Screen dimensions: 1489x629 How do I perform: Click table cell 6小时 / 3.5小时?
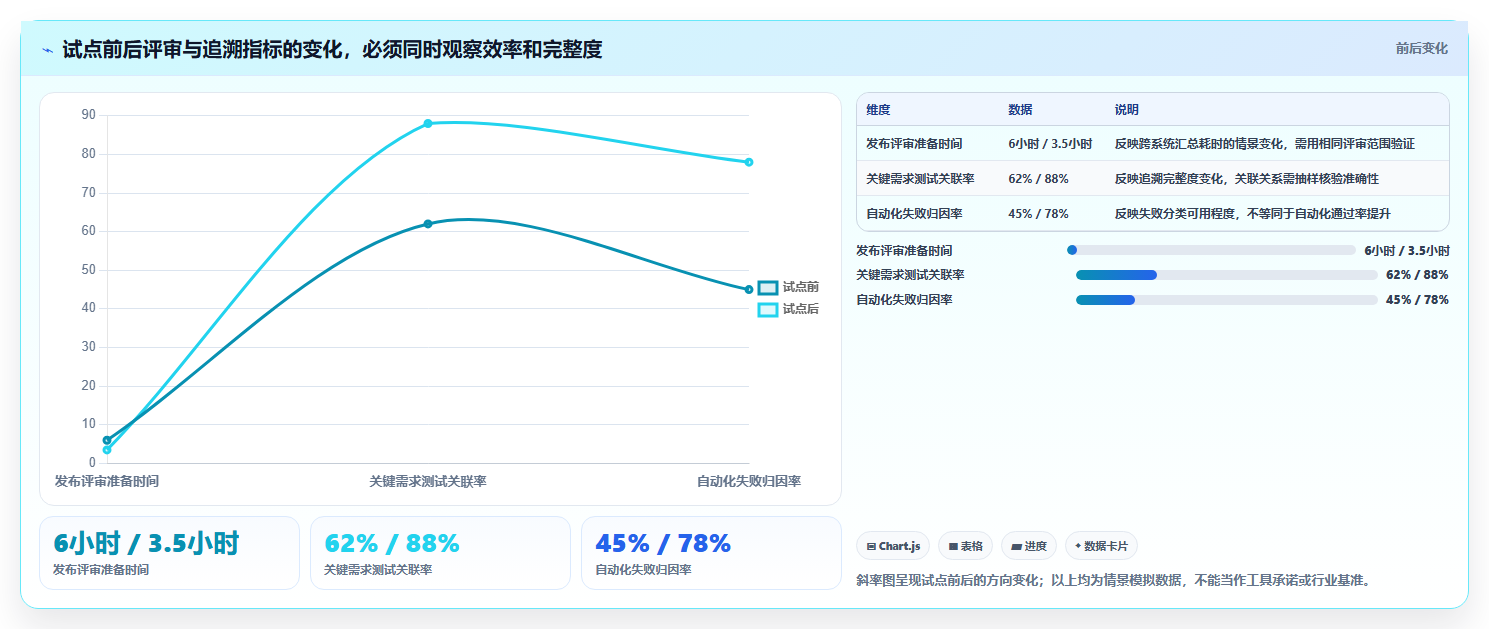[x=1050, y=144]
